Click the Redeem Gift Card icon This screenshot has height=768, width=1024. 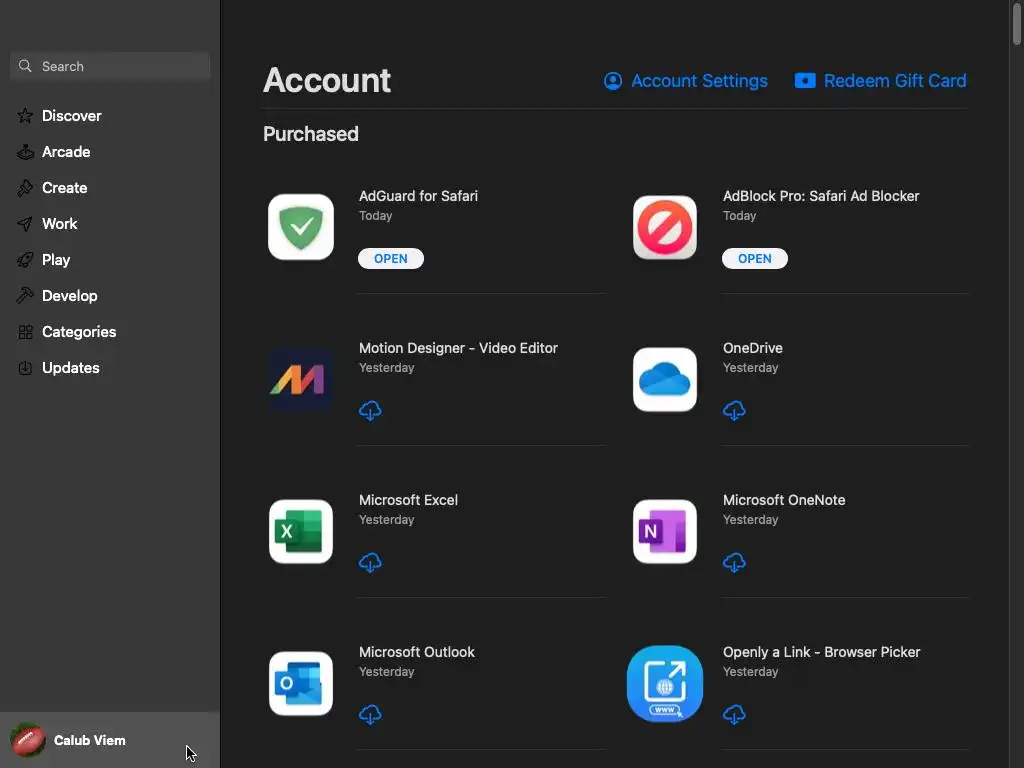(805, 81)
